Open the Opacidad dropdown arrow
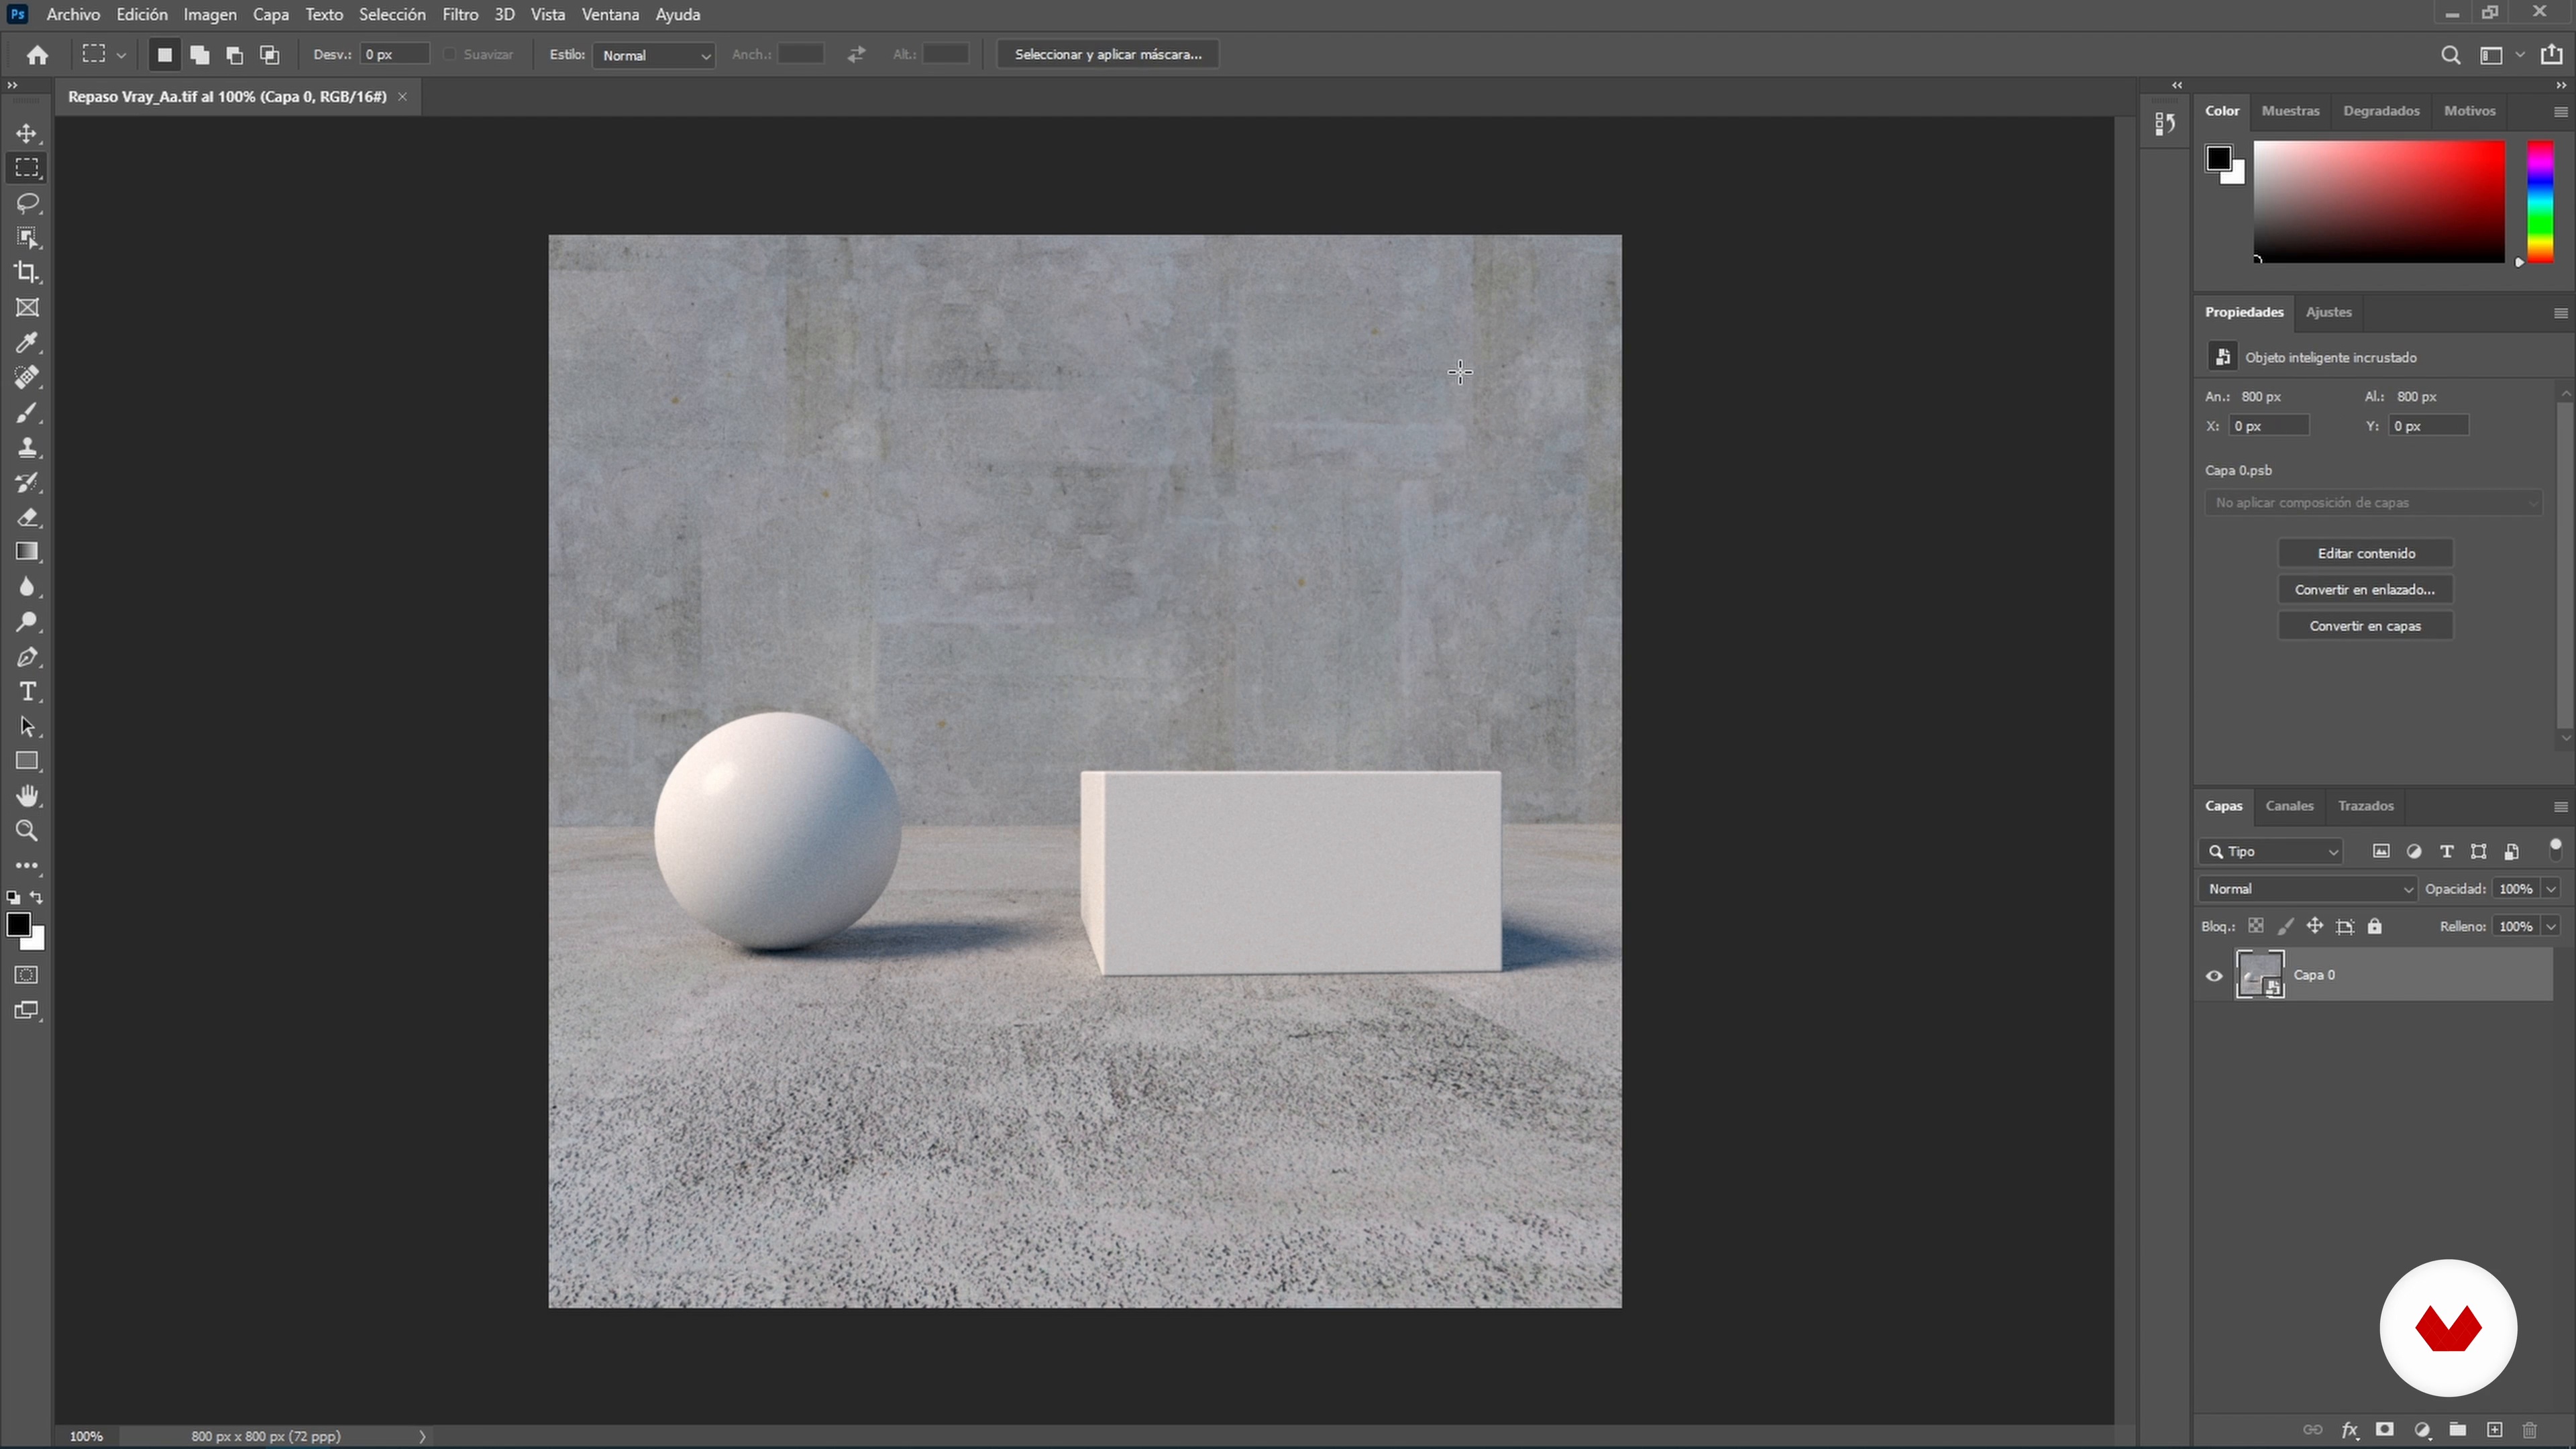The image size is (2576, 1449). pos(2551,889)
